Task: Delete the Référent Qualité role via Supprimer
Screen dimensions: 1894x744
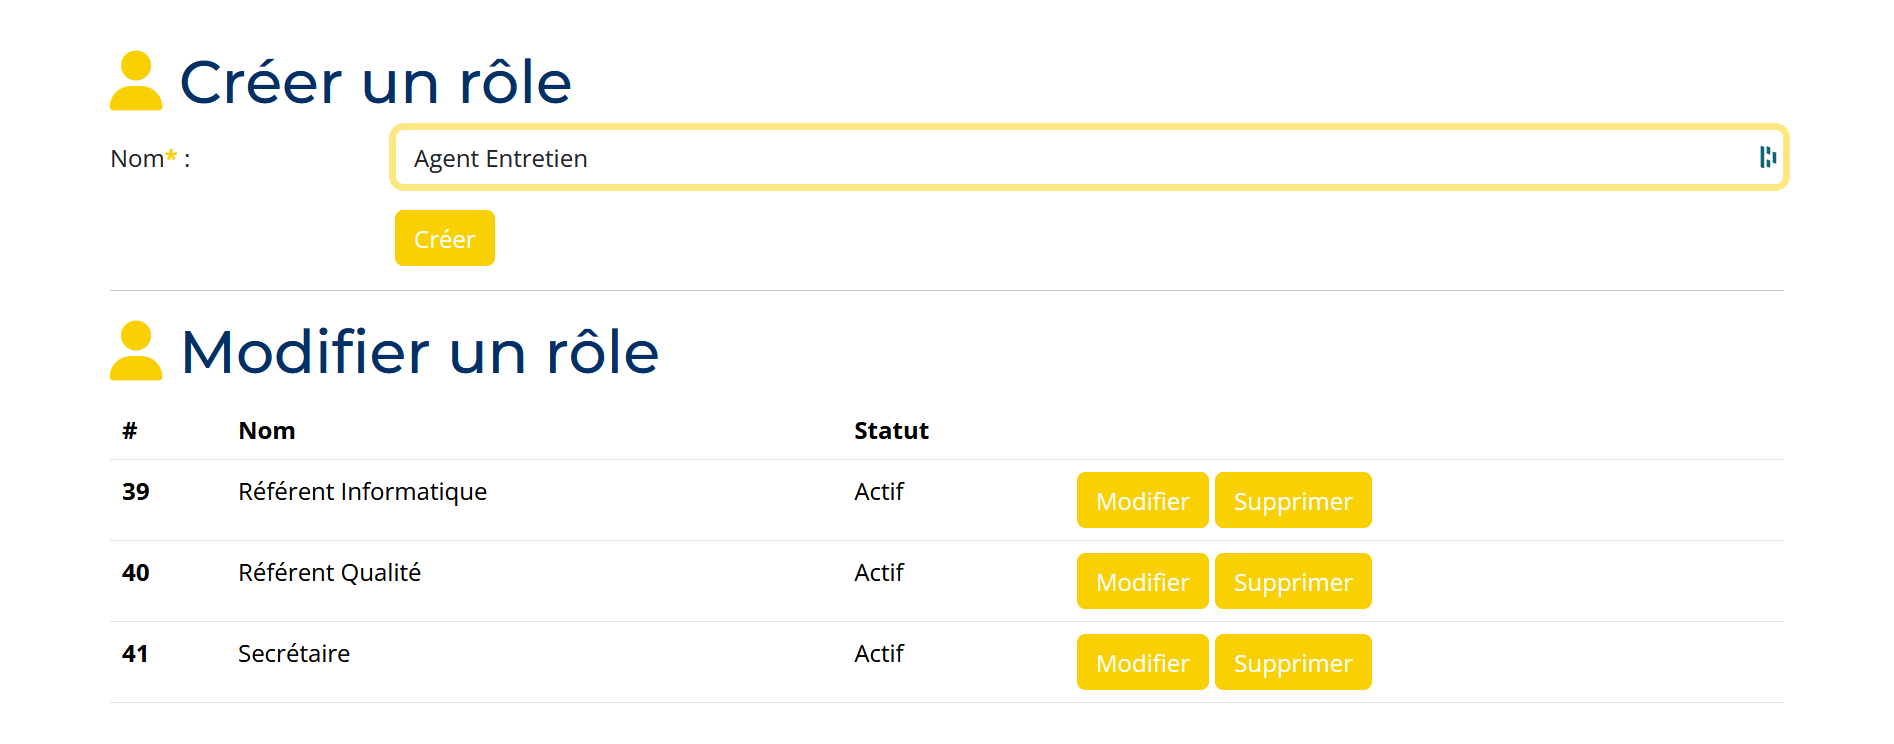Action: point(1292,581)
